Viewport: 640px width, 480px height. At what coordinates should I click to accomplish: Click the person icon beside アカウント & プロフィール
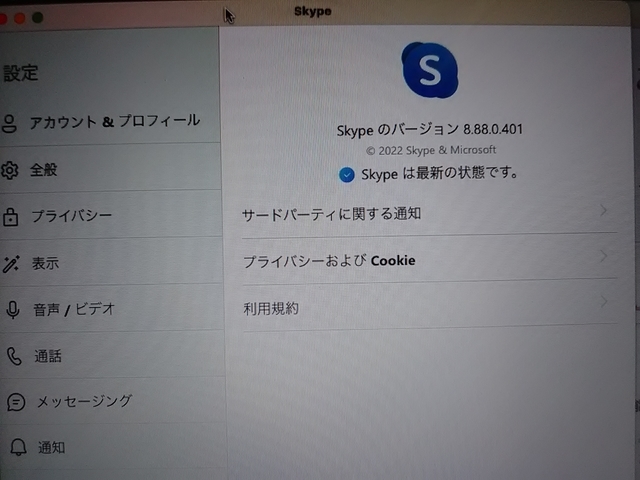click(9, 124)
